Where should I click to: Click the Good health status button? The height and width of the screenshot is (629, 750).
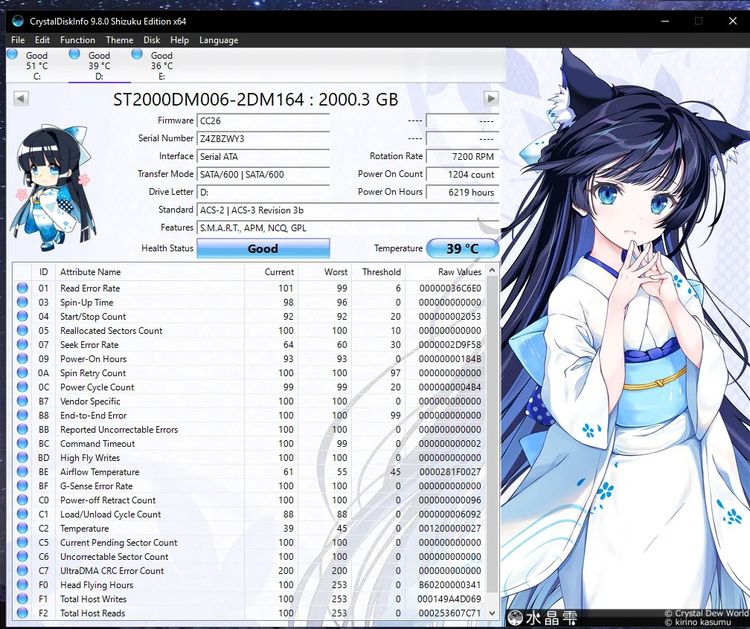(262, 249)
